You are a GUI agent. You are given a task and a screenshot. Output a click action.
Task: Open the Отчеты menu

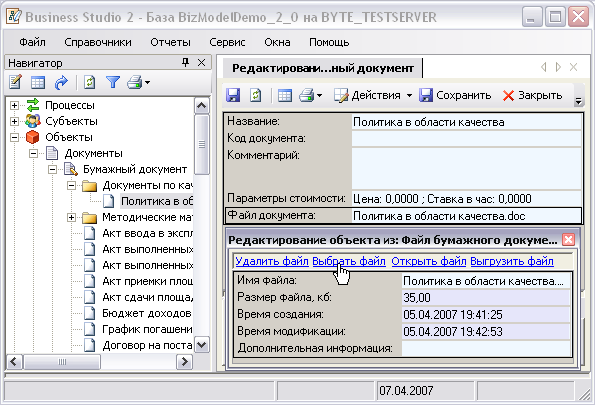[170, 42]
